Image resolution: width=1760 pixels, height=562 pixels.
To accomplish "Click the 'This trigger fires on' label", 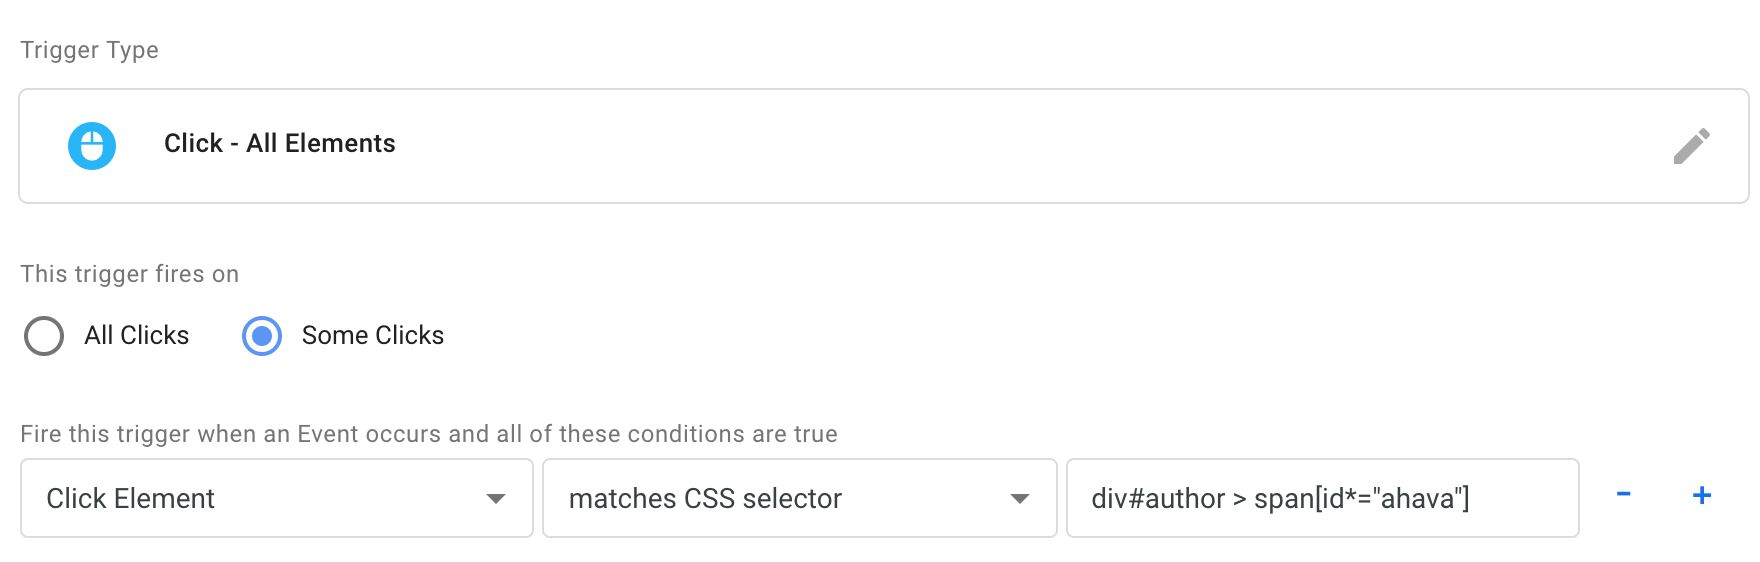I will click(x=130, y=274).
